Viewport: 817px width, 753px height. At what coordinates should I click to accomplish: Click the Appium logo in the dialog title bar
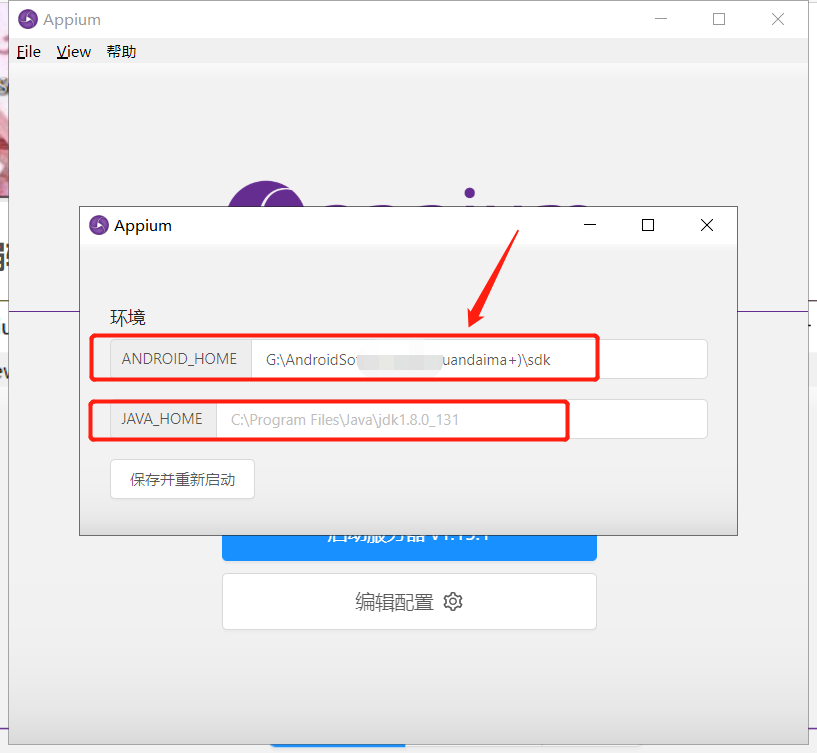point(98,225)
